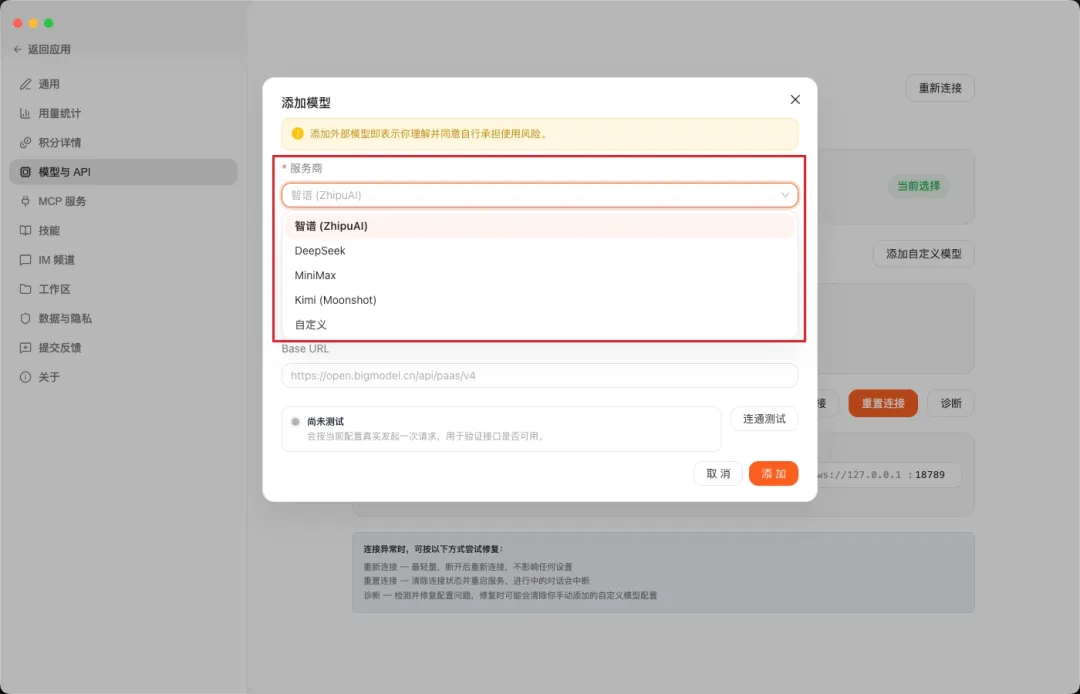
Task: Click the plug icon for MCP 服务
Action: coord(25,201)
